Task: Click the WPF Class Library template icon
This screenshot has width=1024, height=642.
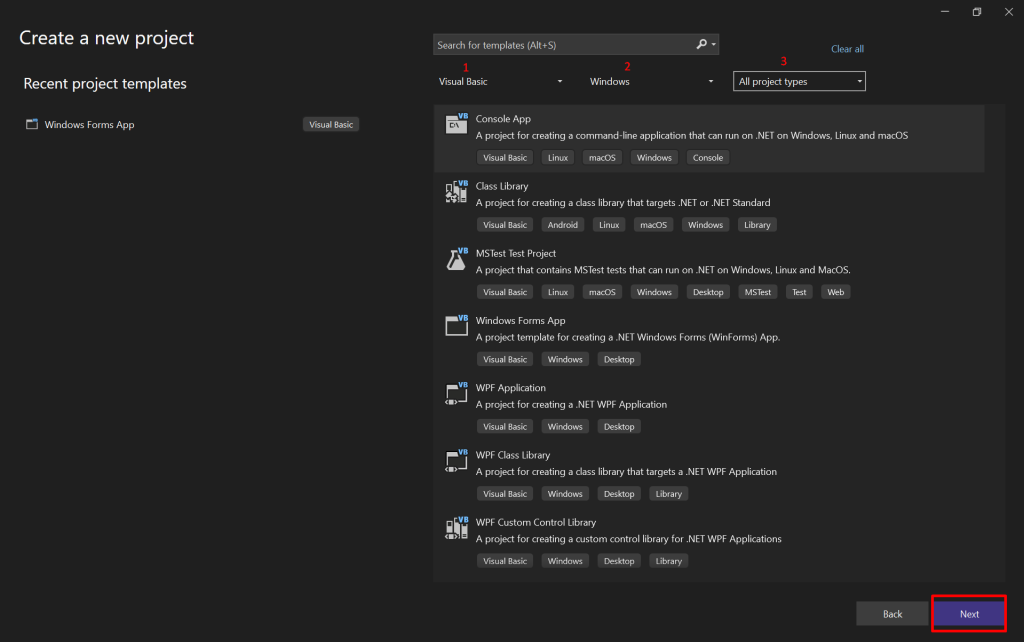Action: [456, 460]
